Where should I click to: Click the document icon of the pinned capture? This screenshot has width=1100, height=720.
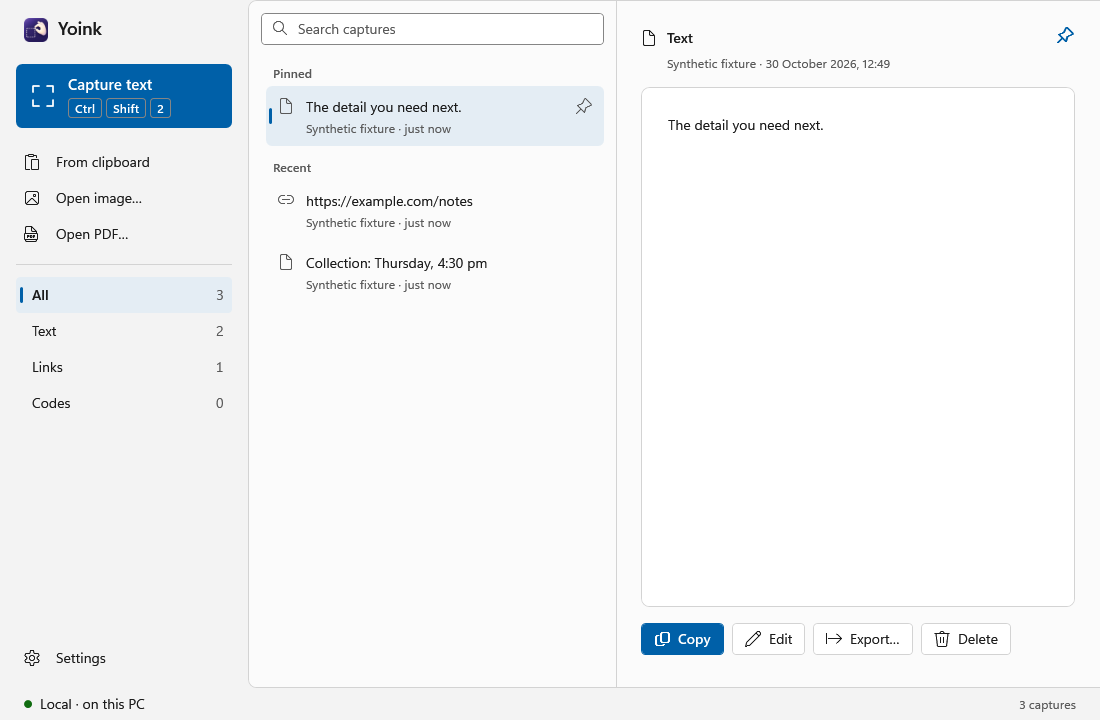pyautogui.click(x=286, y=107)
